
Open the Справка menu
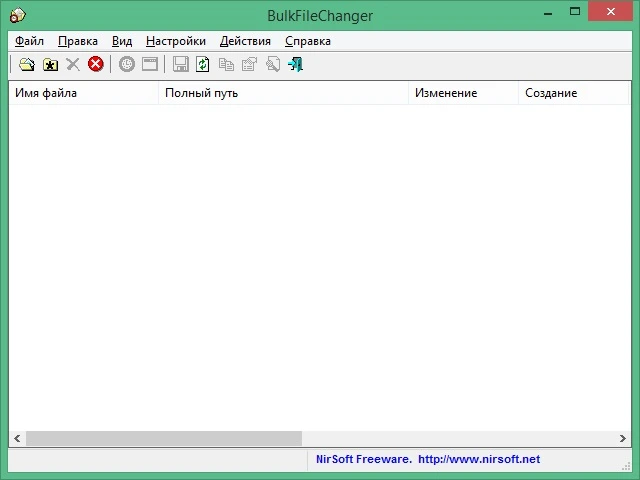point(308,41)
